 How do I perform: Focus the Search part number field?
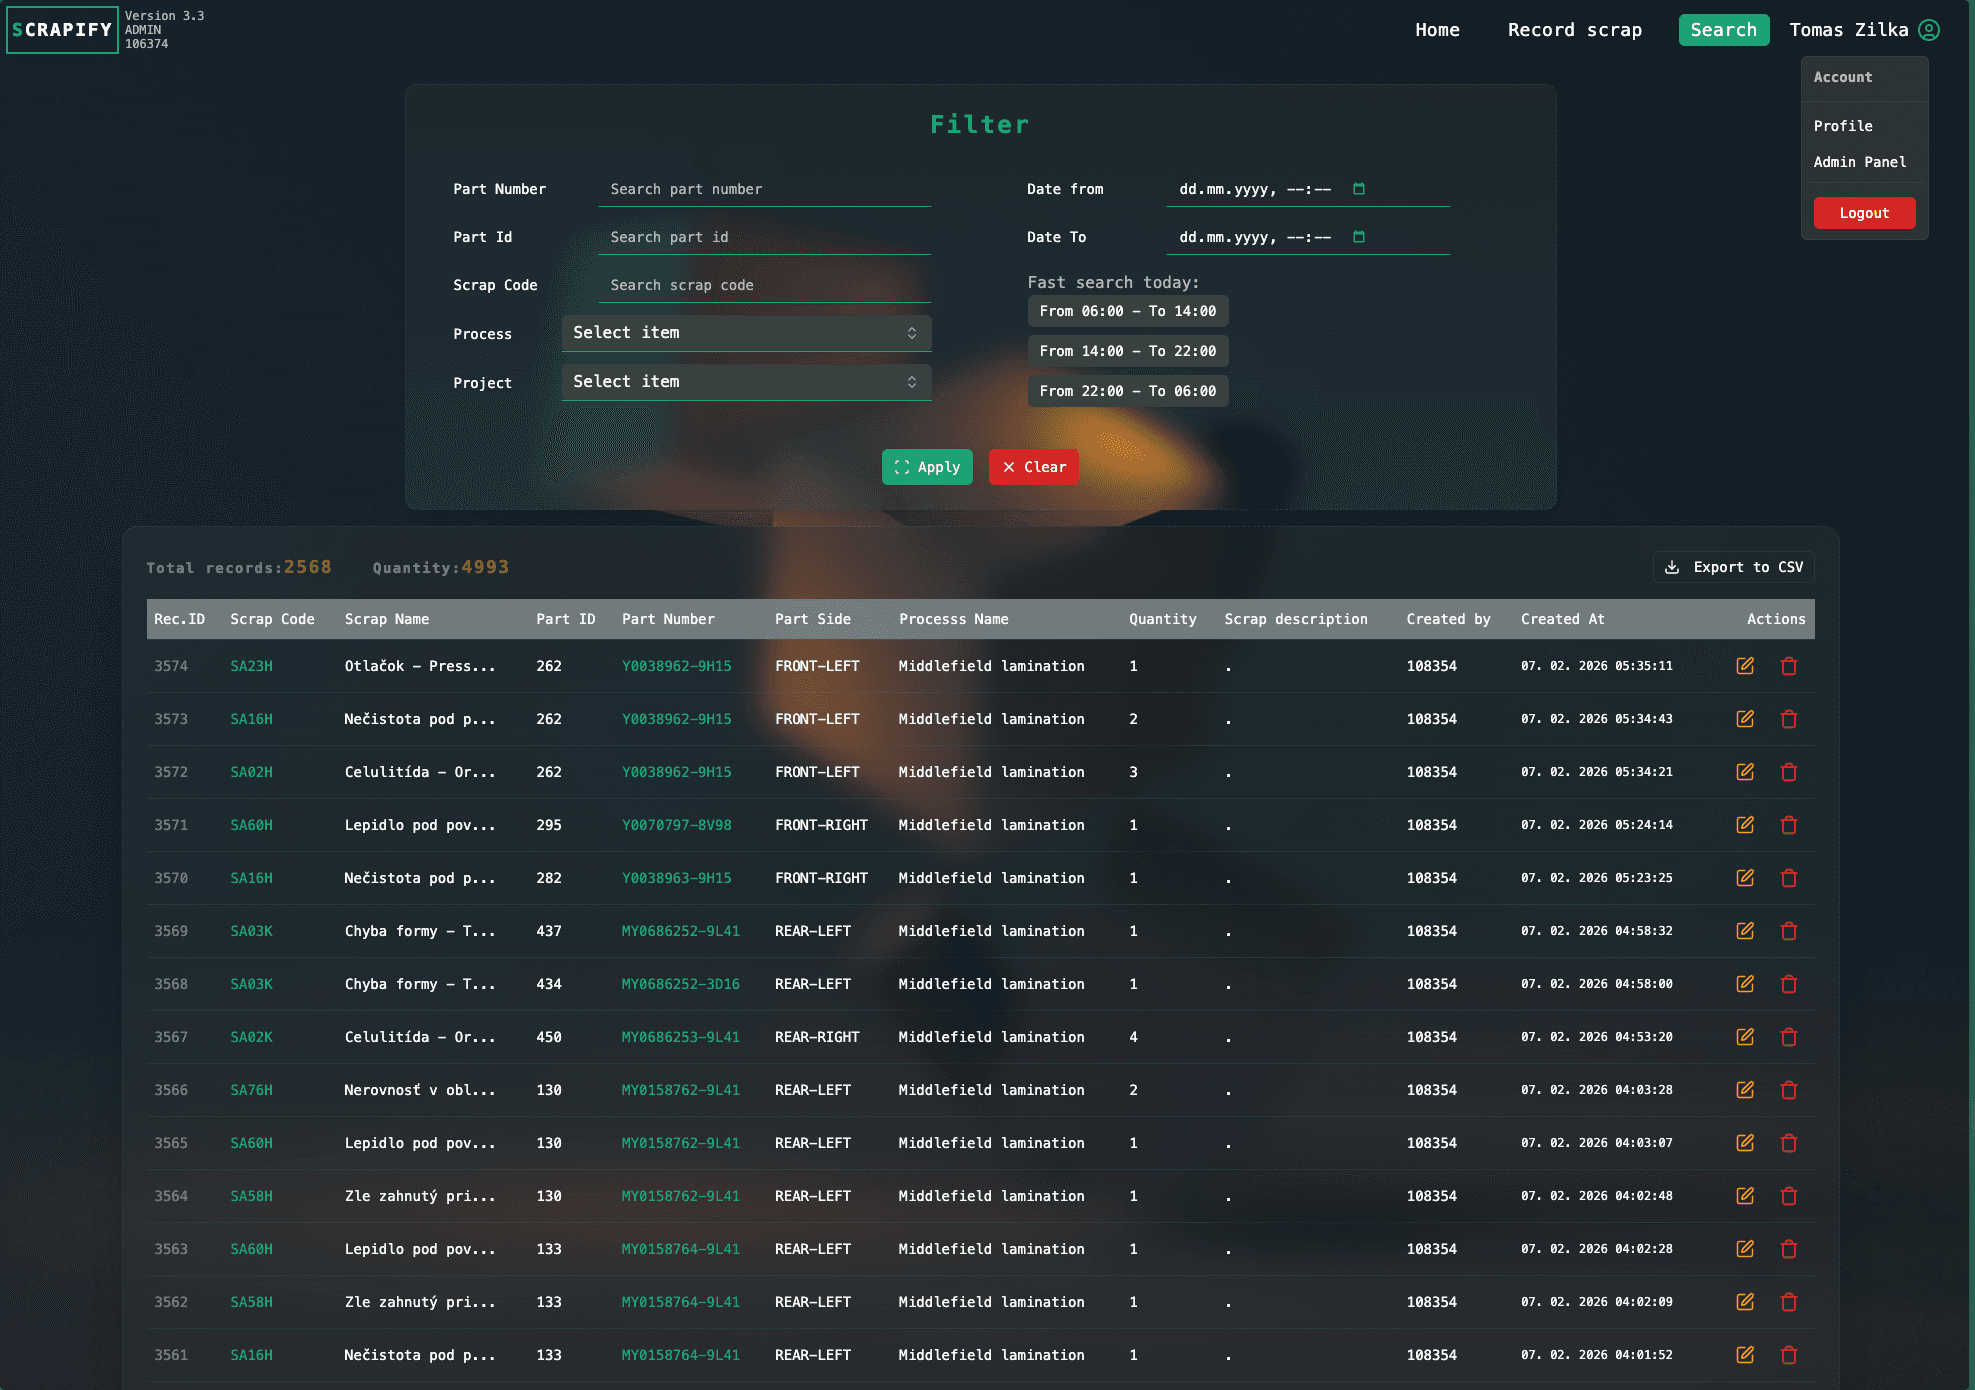coord(764,189)
